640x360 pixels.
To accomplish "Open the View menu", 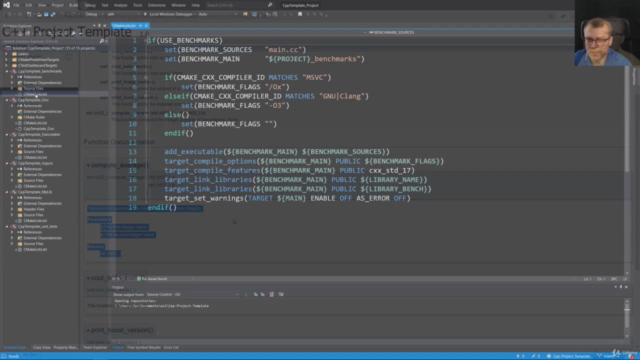I will point(42,5).
